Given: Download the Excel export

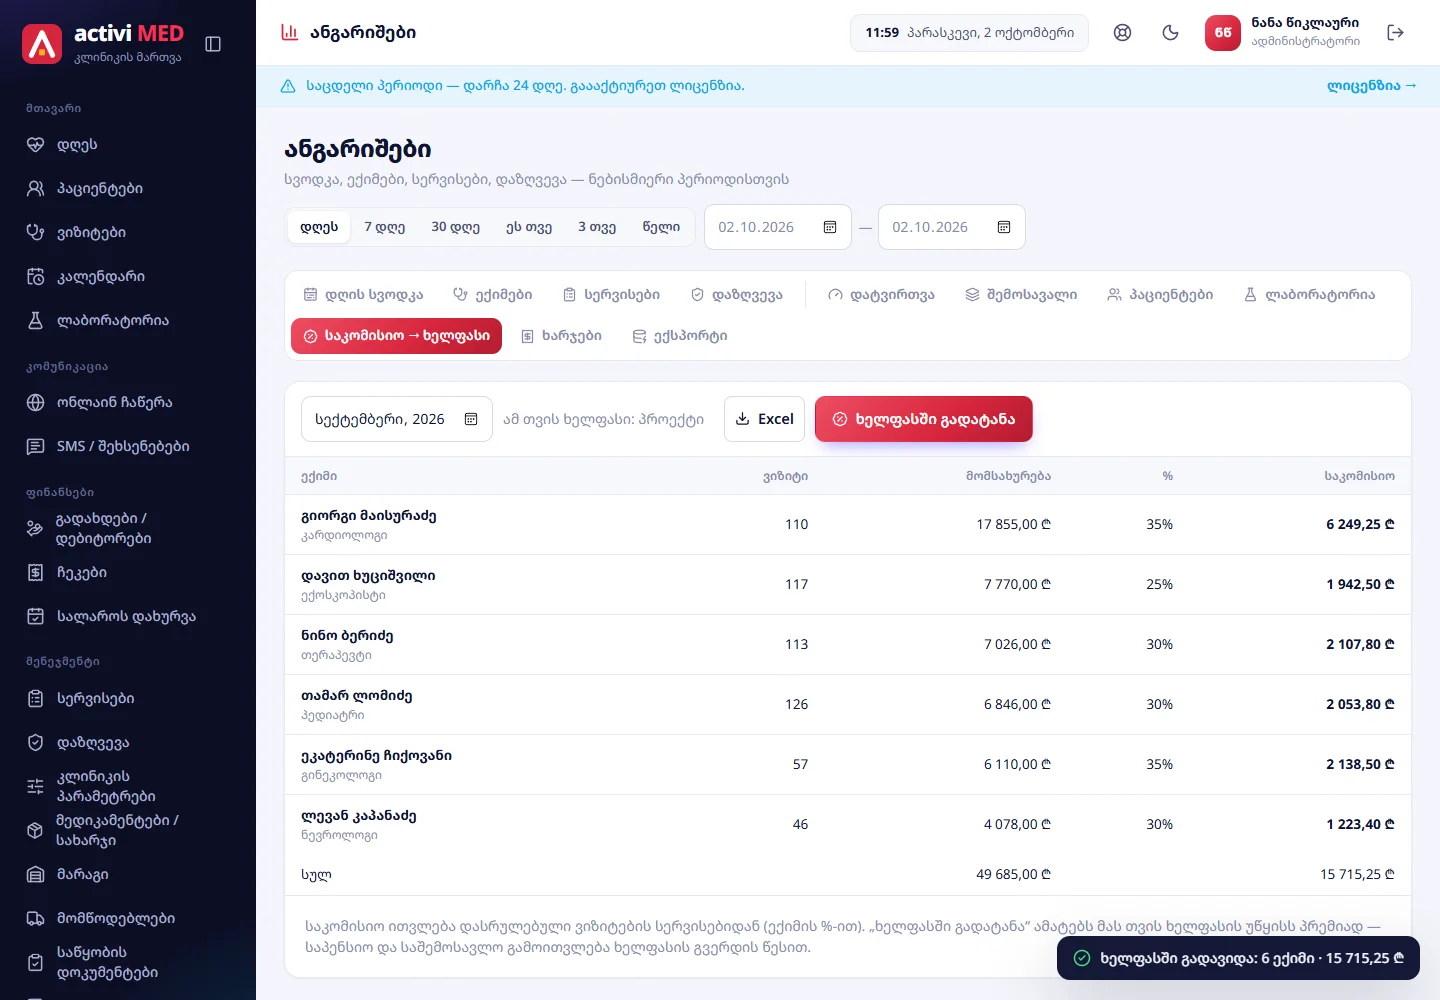Looking at the screenshot, I should [x=764, y=419].
